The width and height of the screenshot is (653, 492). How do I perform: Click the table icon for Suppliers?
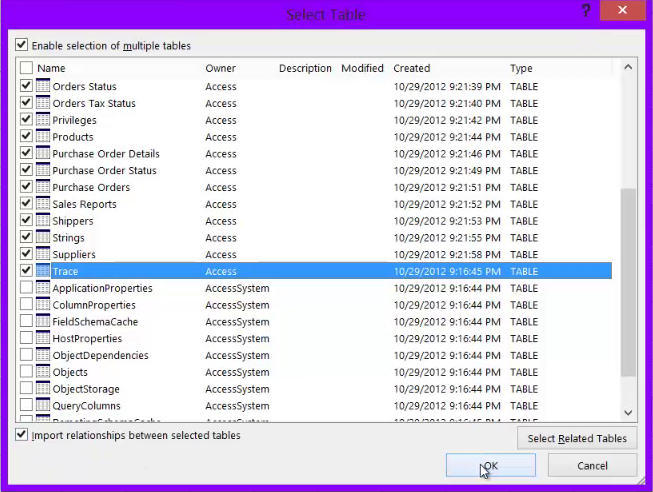click(x=43, y=255)
